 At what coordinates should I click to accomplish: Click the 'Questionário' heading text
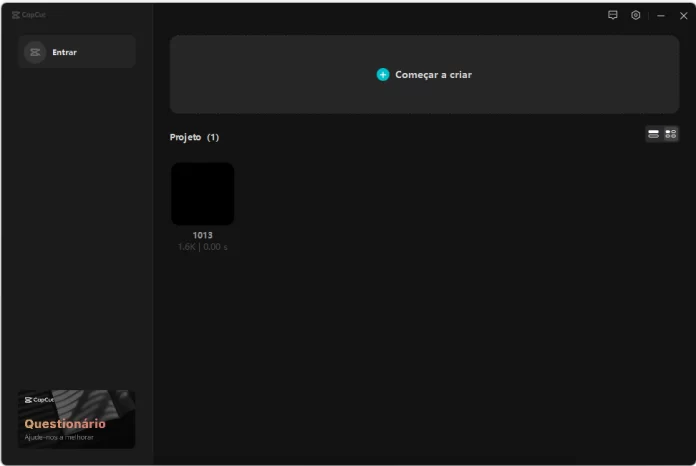tap(65, 423)
